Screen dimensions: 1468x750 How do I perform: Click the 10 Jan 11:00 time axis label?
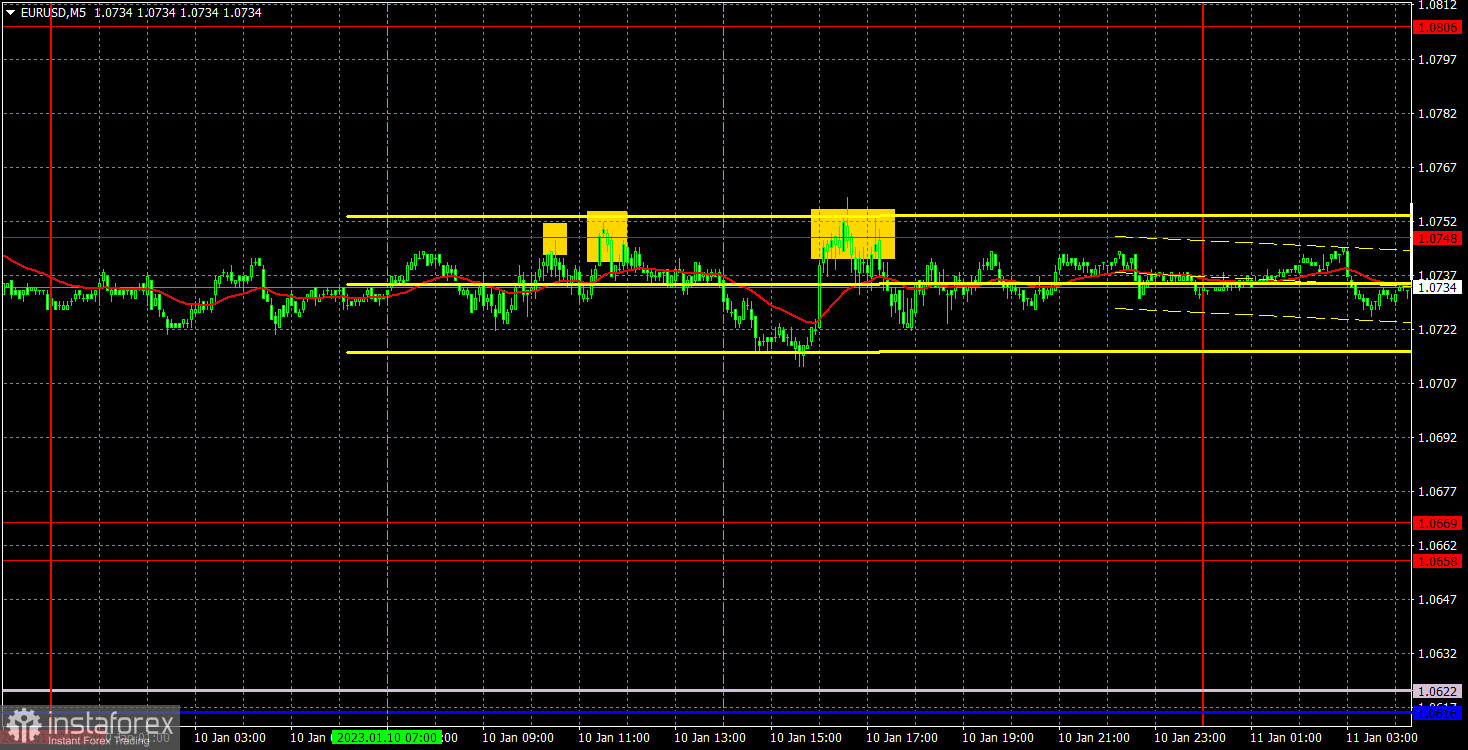point(614,737)
